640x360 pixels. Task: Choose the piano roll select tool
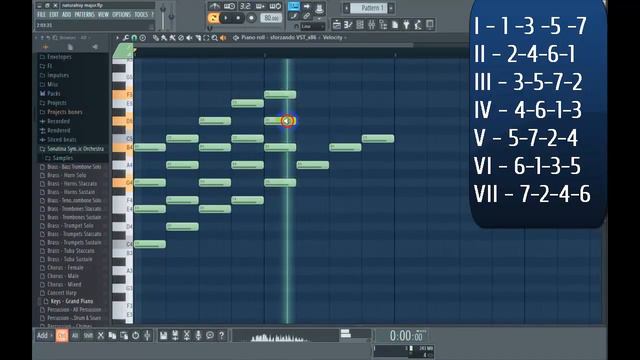[206, 38]
